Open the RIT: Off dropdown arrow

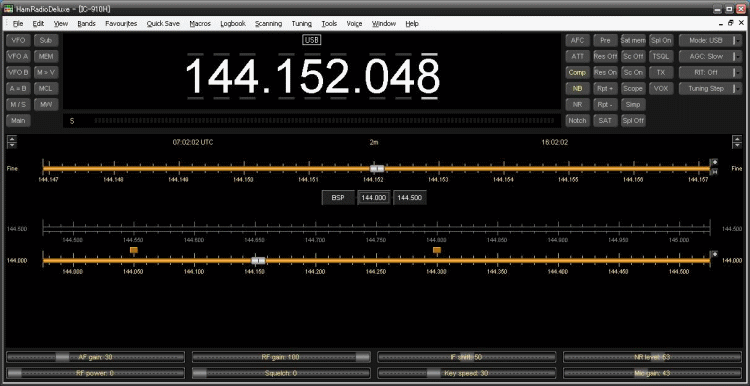(x=737, y=73)
